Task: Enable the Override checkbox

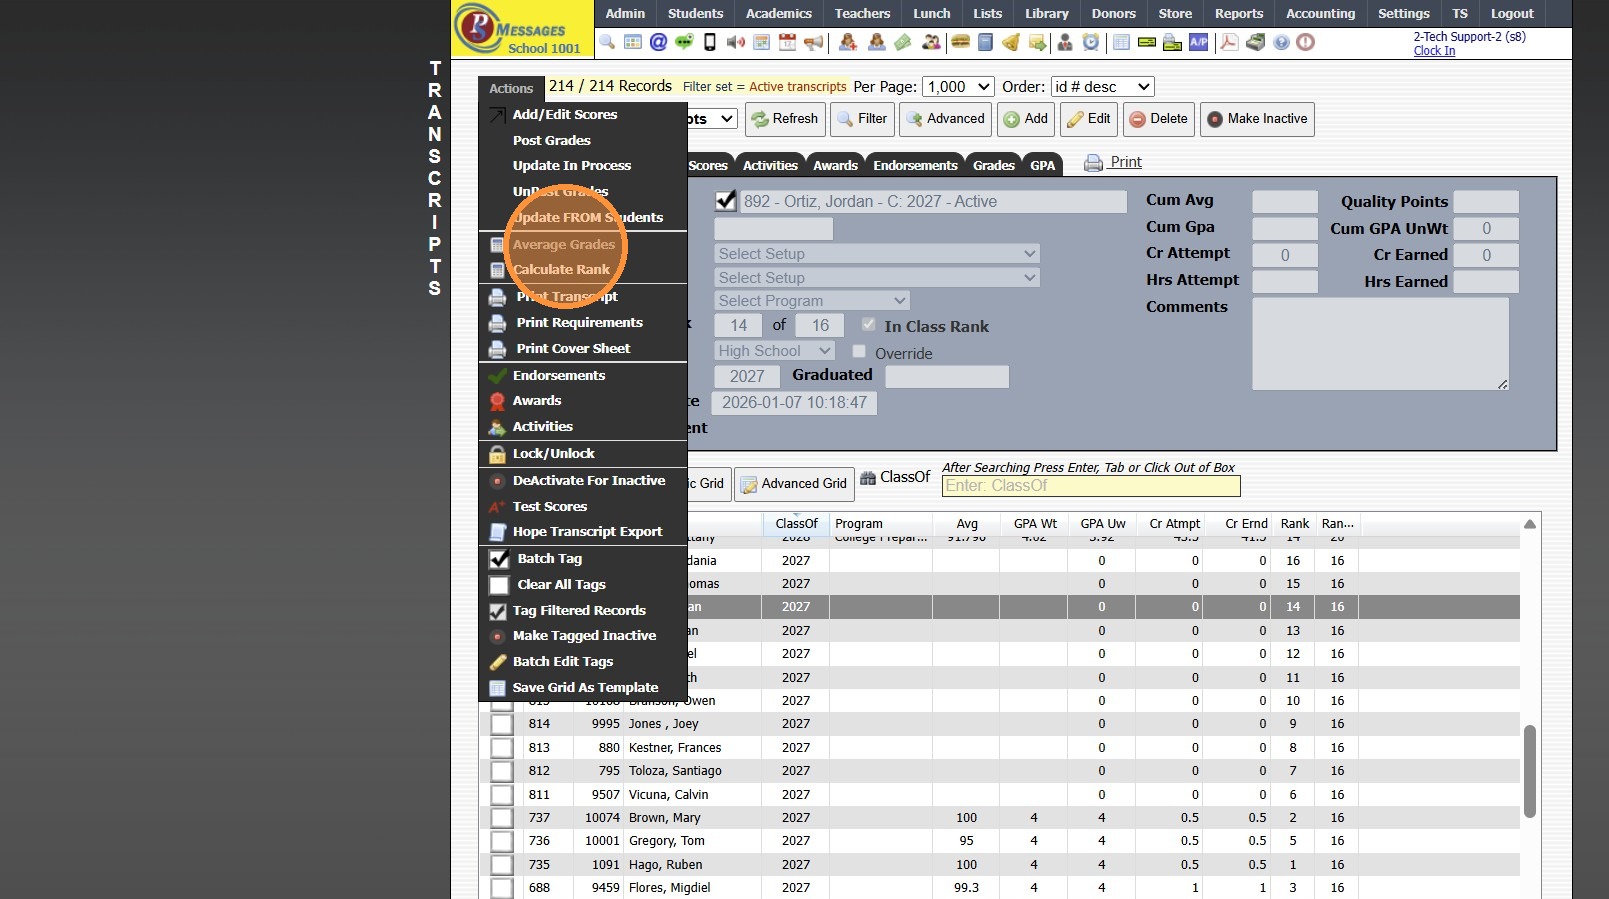Action: pyautogui.click(x=859, y=352)
